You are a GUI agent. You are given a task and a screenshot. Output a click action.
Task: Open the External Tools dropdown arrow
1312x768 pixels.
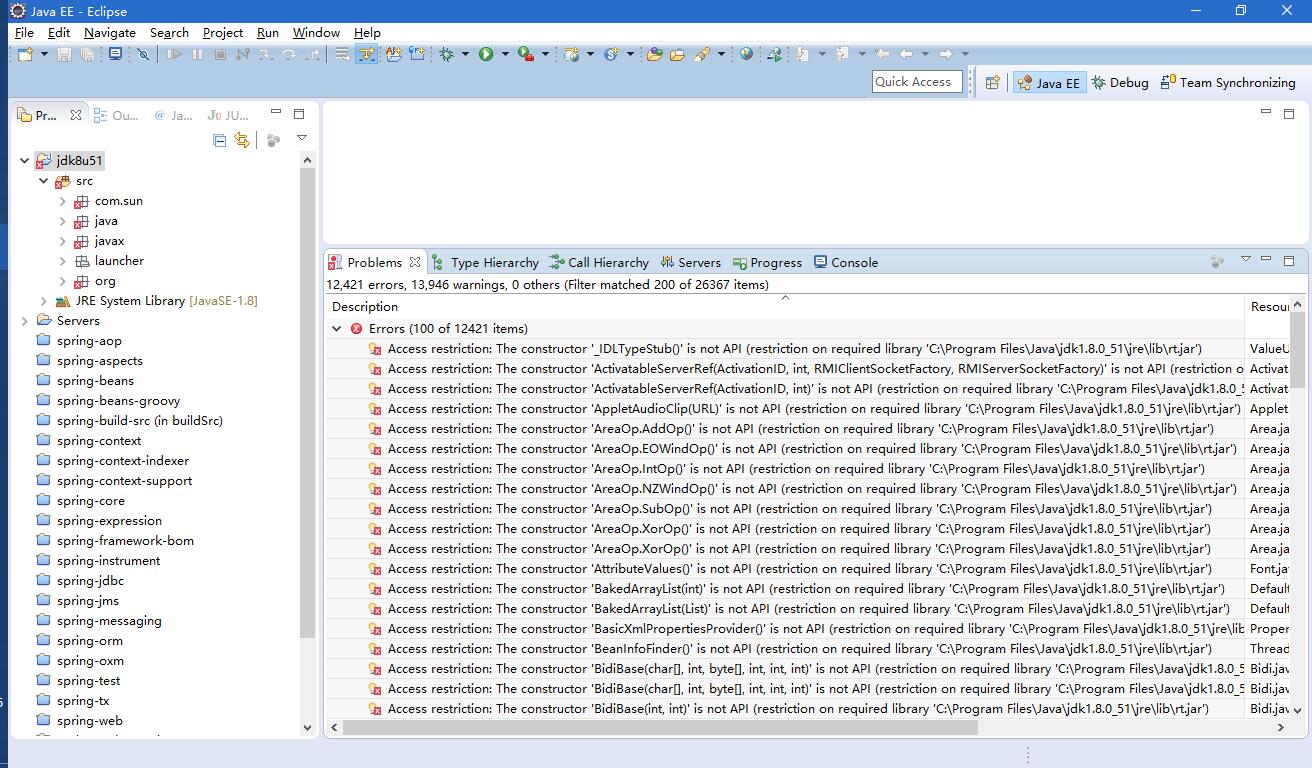[x=545, y=54]
